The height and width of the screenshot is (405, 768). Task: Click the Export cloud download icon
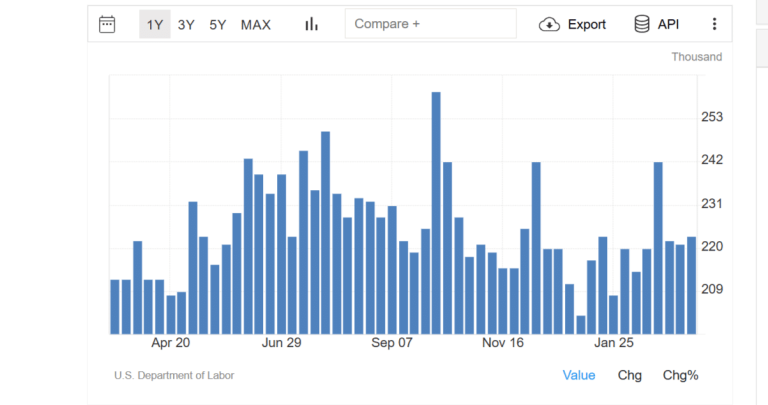(x=549, y=24)
